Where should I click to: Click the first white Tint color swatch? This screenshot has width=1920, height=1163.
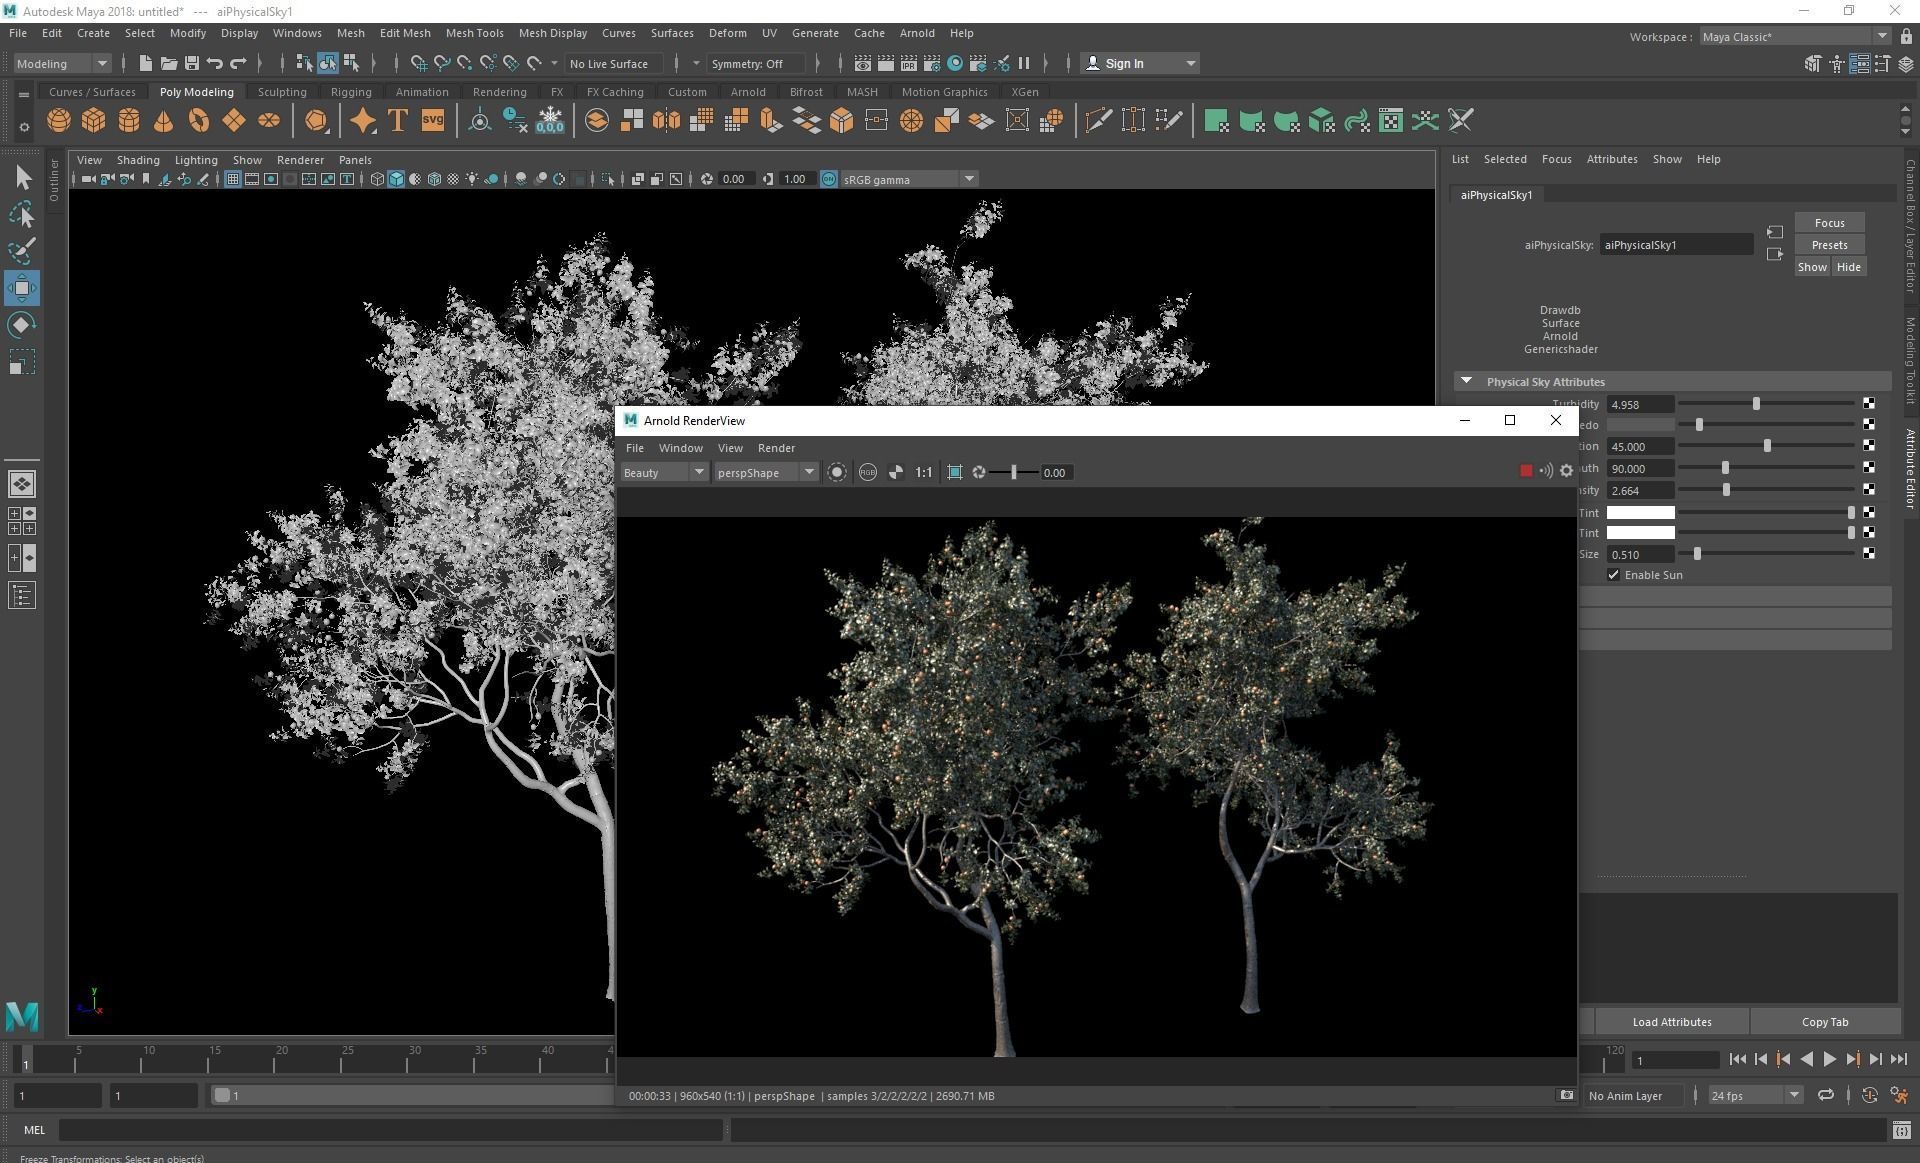coord(1640,512)
